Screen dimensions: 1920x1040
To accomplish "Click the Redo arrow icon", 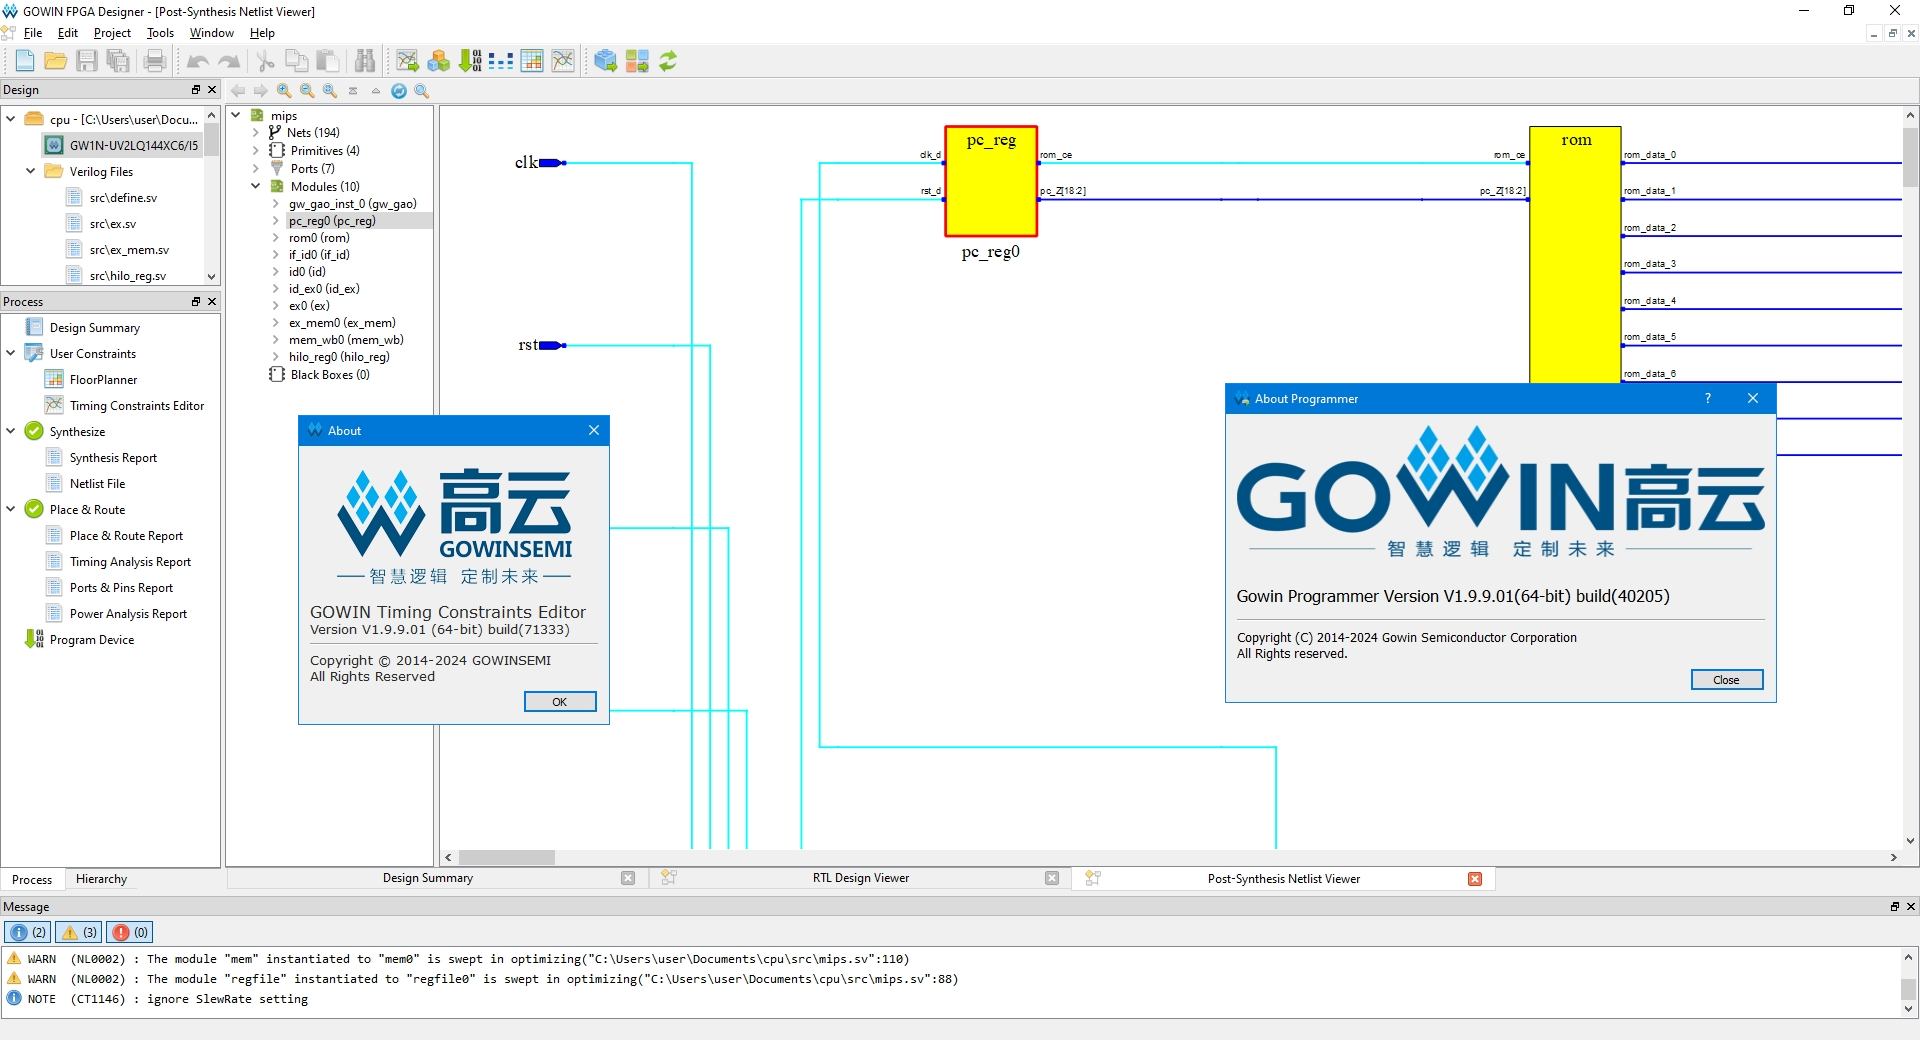I will pos(229,61).
